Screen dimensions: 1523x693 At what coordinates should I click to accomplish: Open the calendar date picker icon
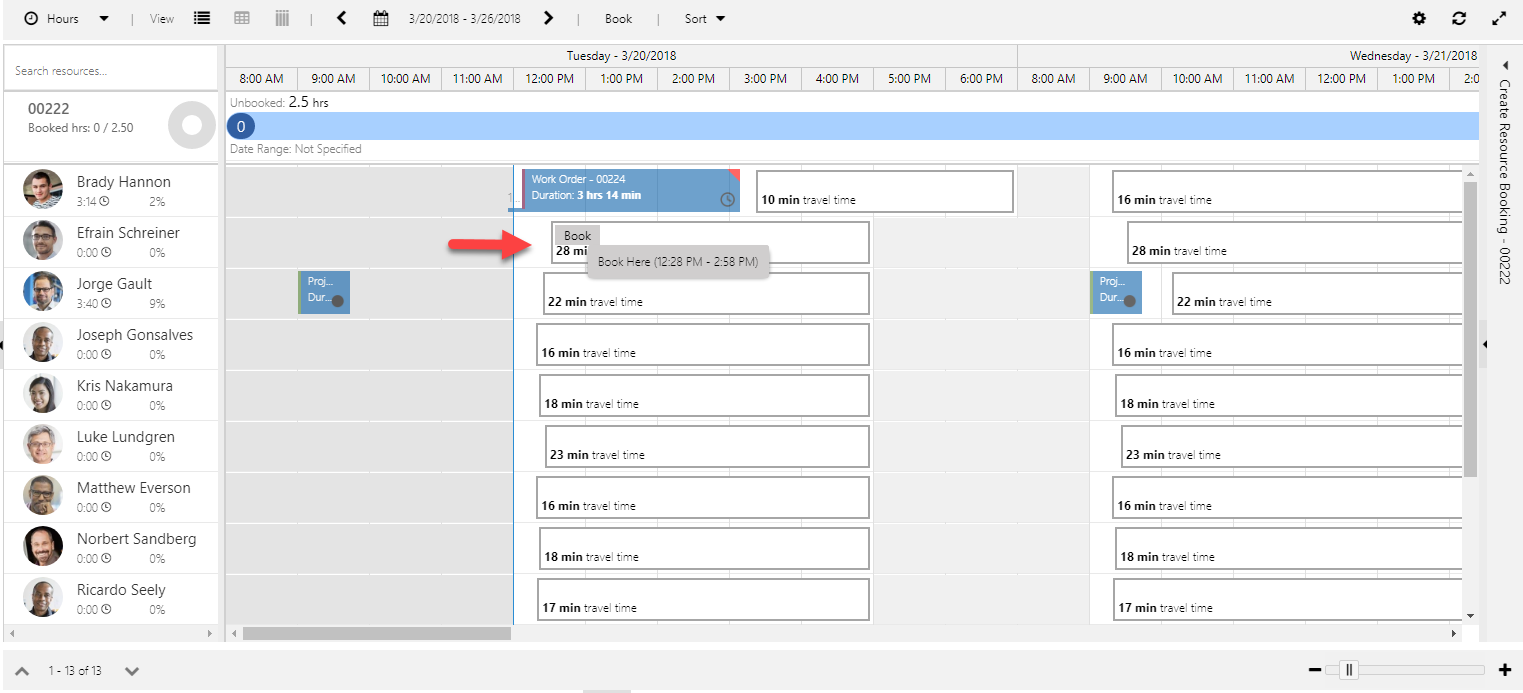click(x=381, y=18)
